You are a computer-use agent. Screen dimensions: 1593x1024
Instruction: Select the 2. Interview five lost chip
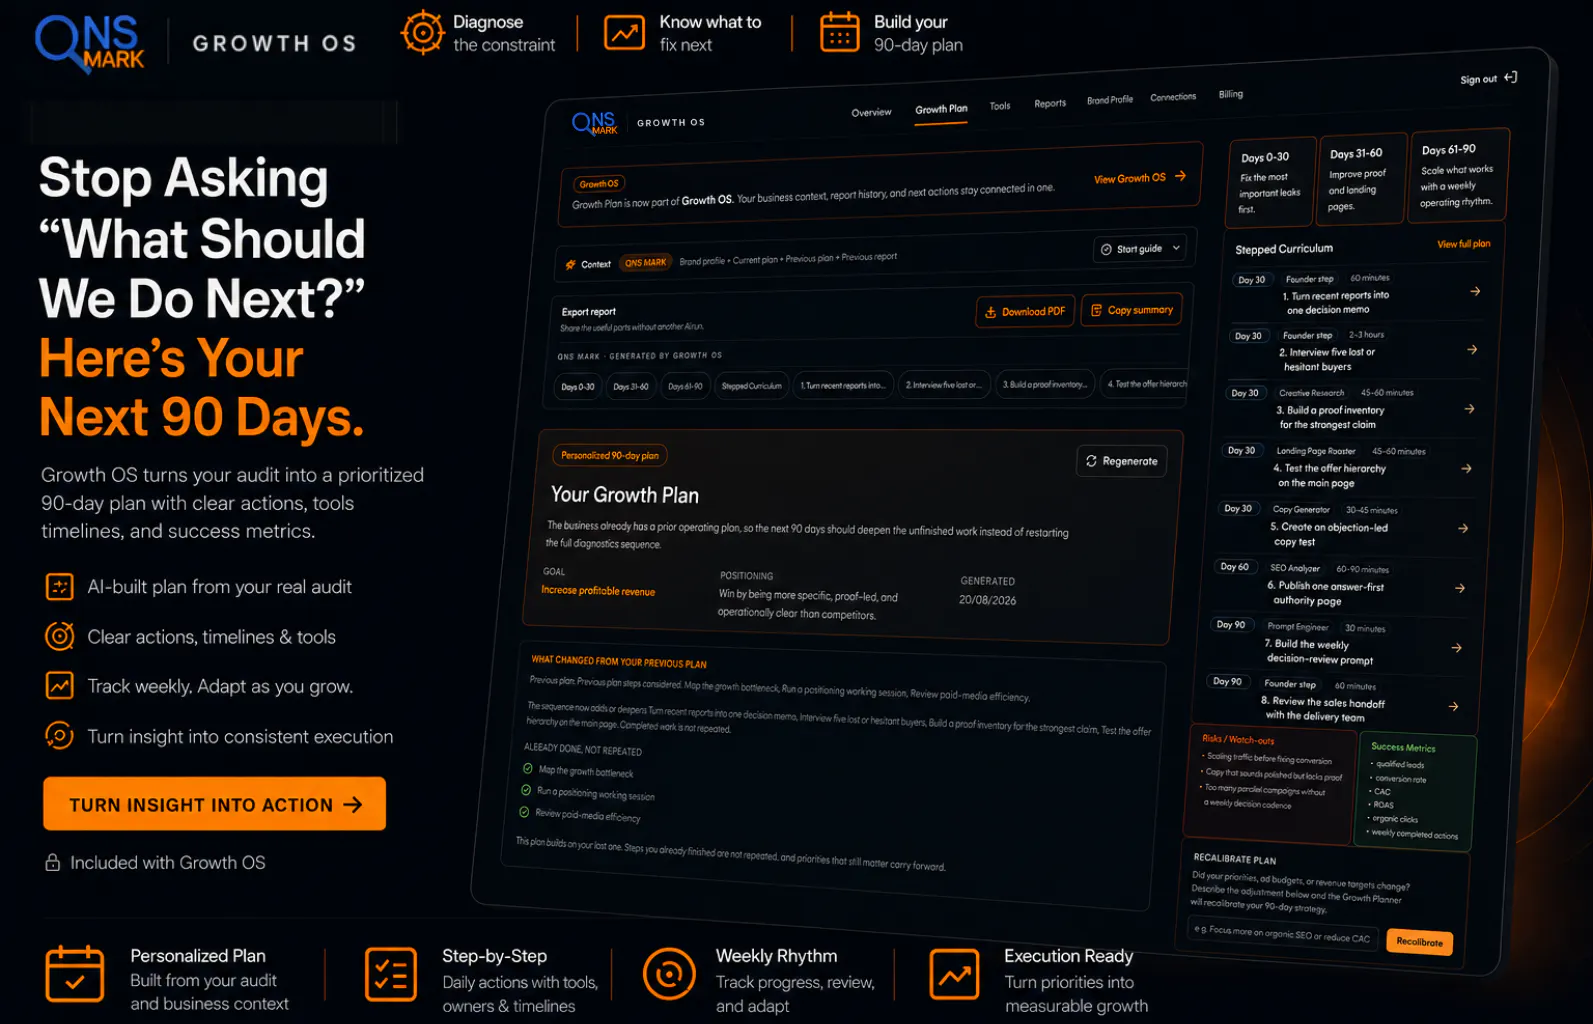click(x=943, y=385)
